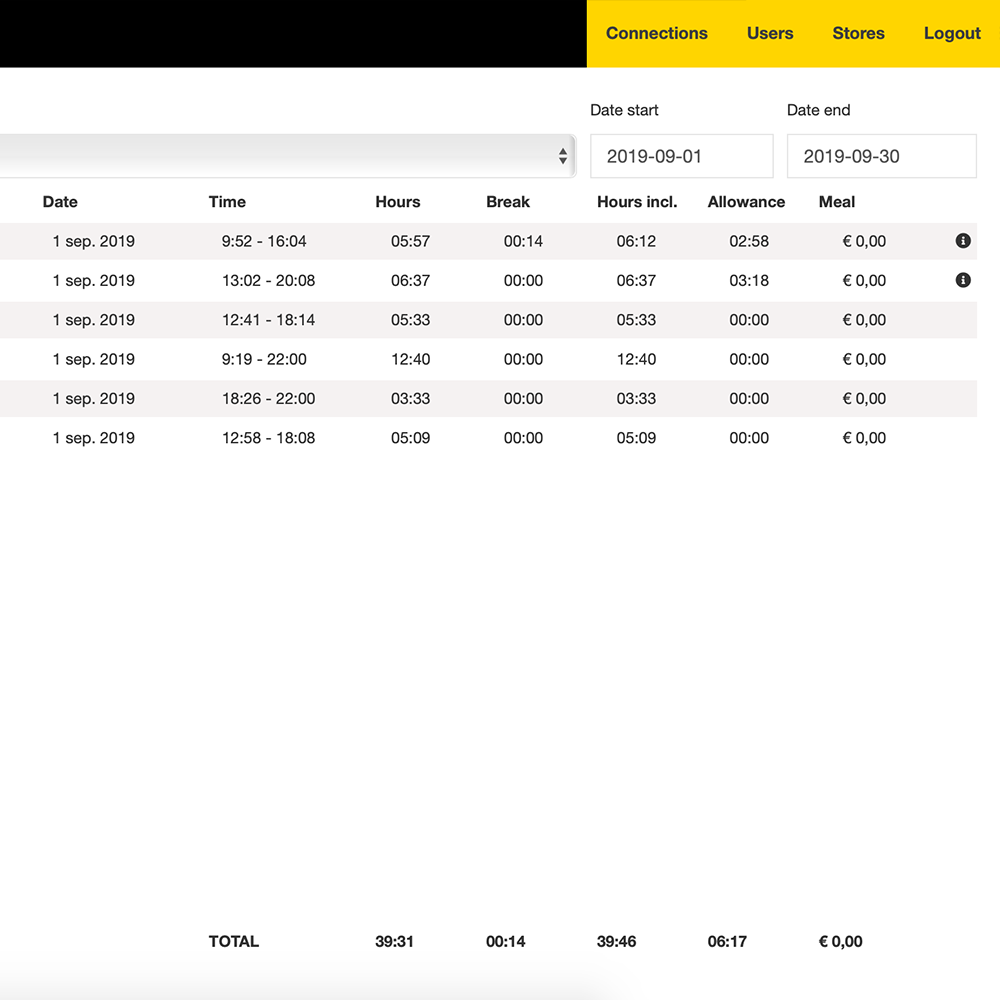The height and width of the screenshot is (1000, 1000).
Task: Expand the dropdown selector arrows
Action: (x=563, y=156)
